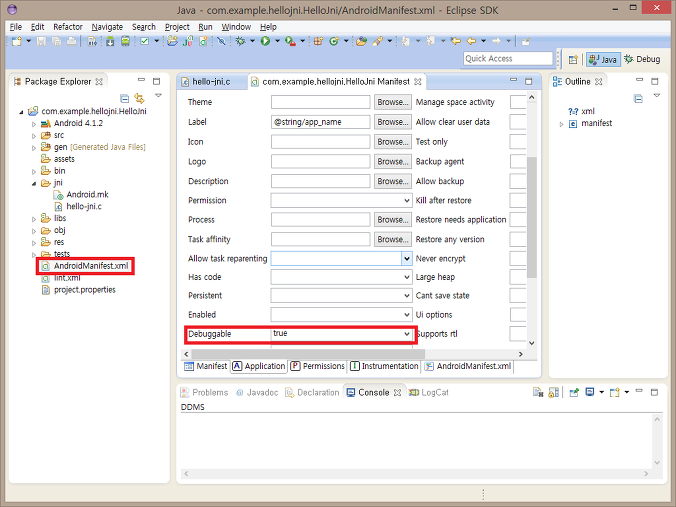
Task: Click the editor scroll down arrow
Action: [x=532, y=343]
